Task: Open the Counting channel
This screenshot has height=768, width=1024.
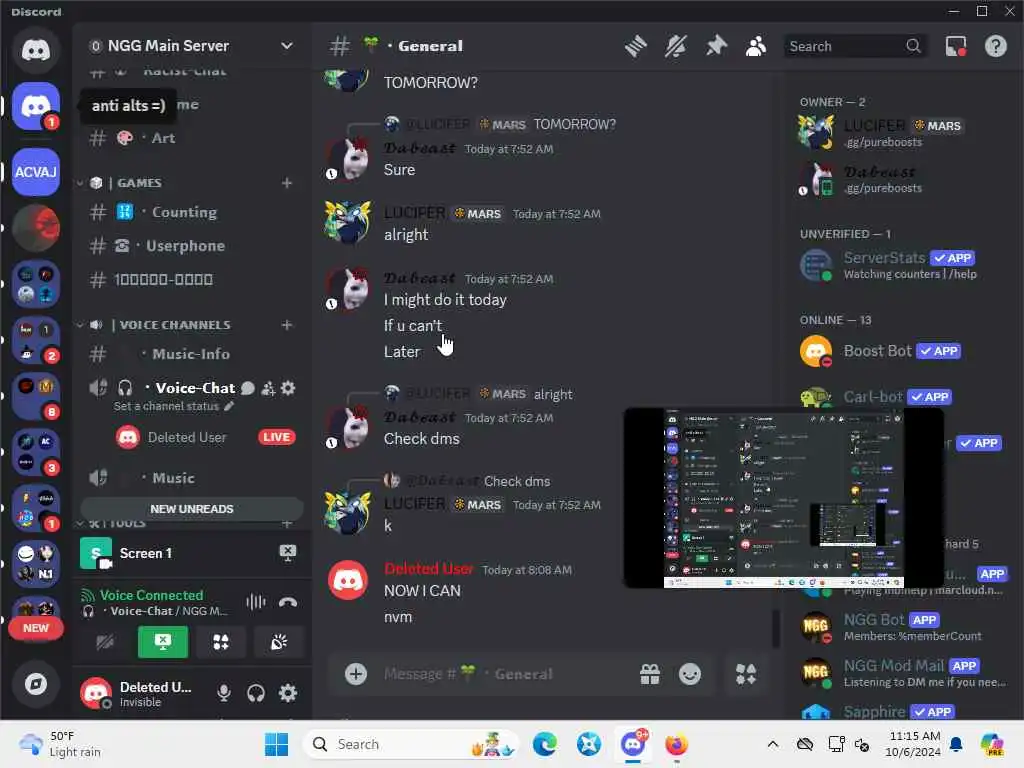Action: click(191, 212)
